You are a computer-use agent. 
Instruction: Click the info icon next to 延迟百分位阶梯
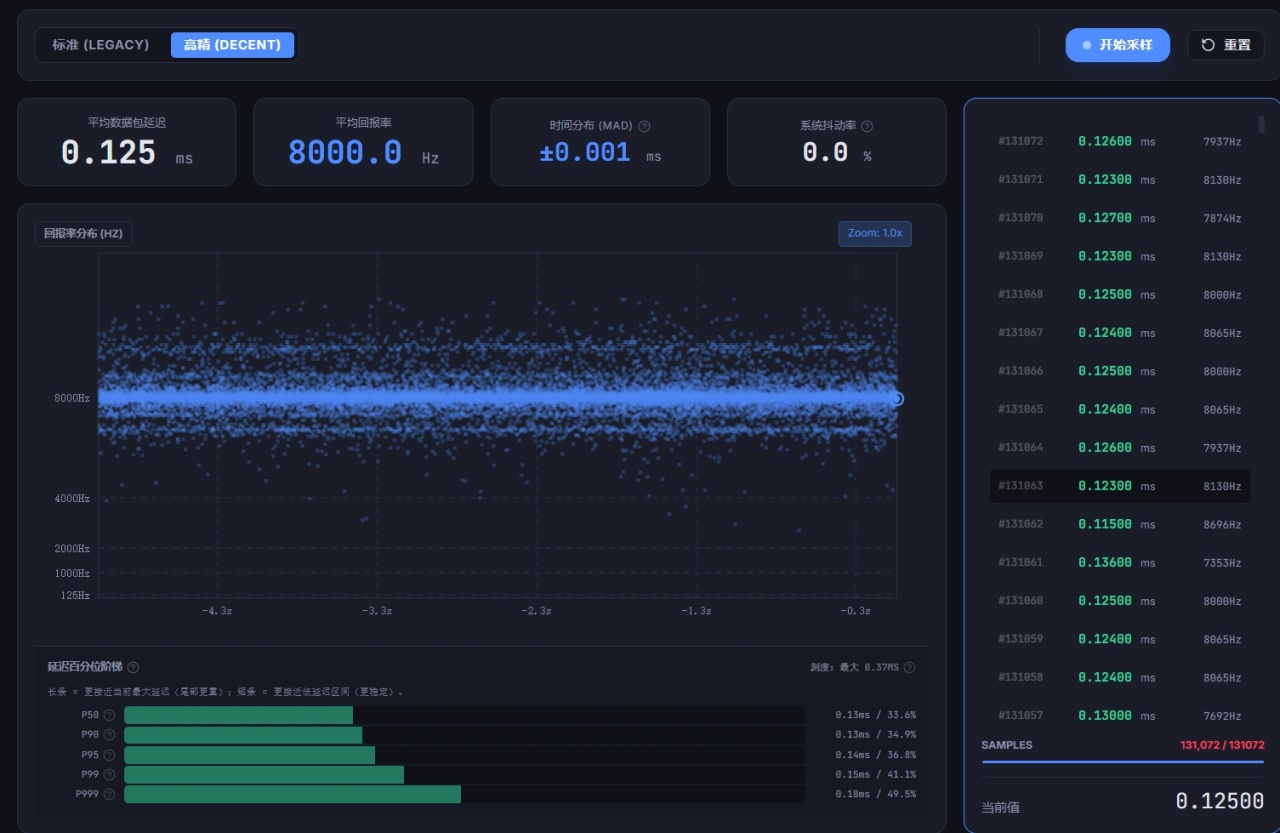(133, 667)
